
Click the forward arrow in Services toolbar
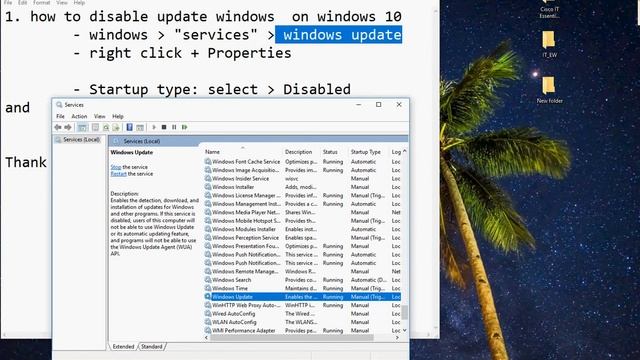[x=67, y=127]
